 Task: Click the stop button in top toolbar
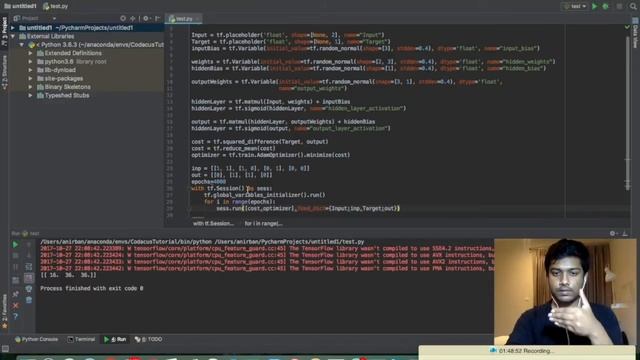[620, 6]
